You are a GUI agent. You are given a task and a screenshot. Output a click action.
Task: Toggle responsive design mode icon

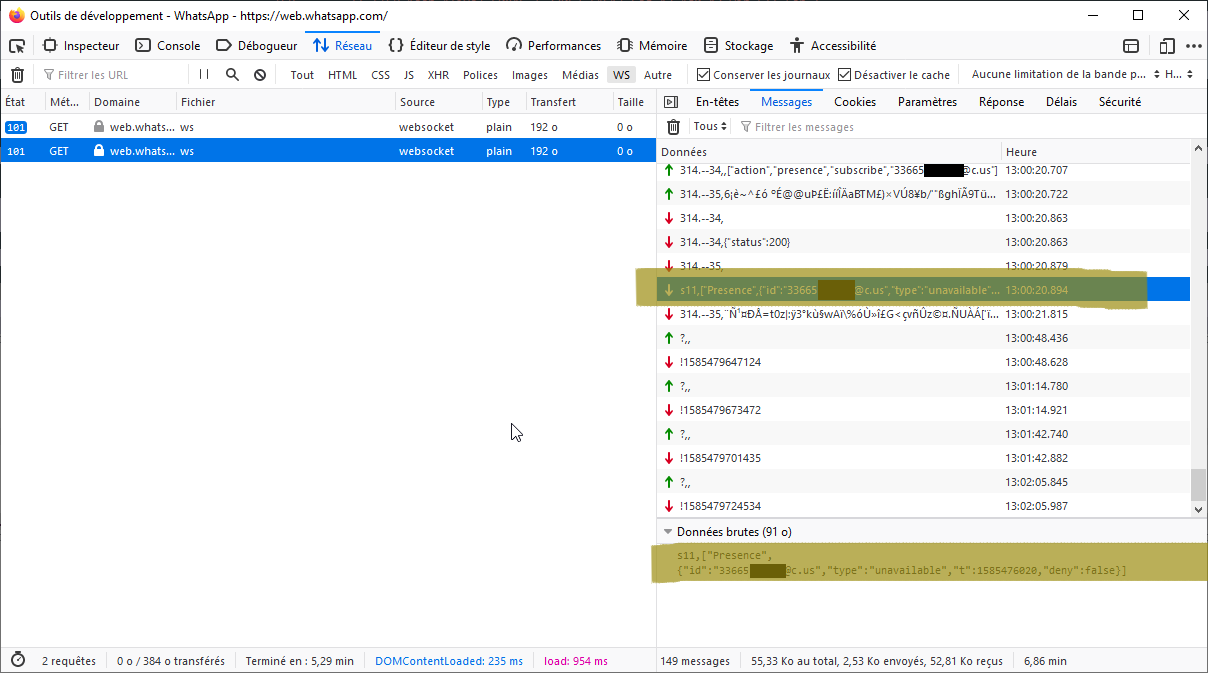tap(1166, 46)
